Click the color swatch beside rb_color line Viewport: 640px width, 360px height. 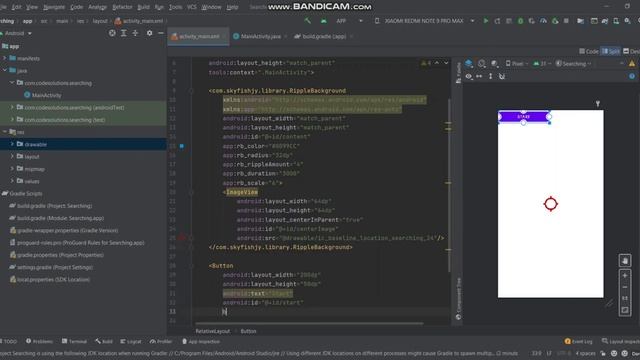(182, 146)
